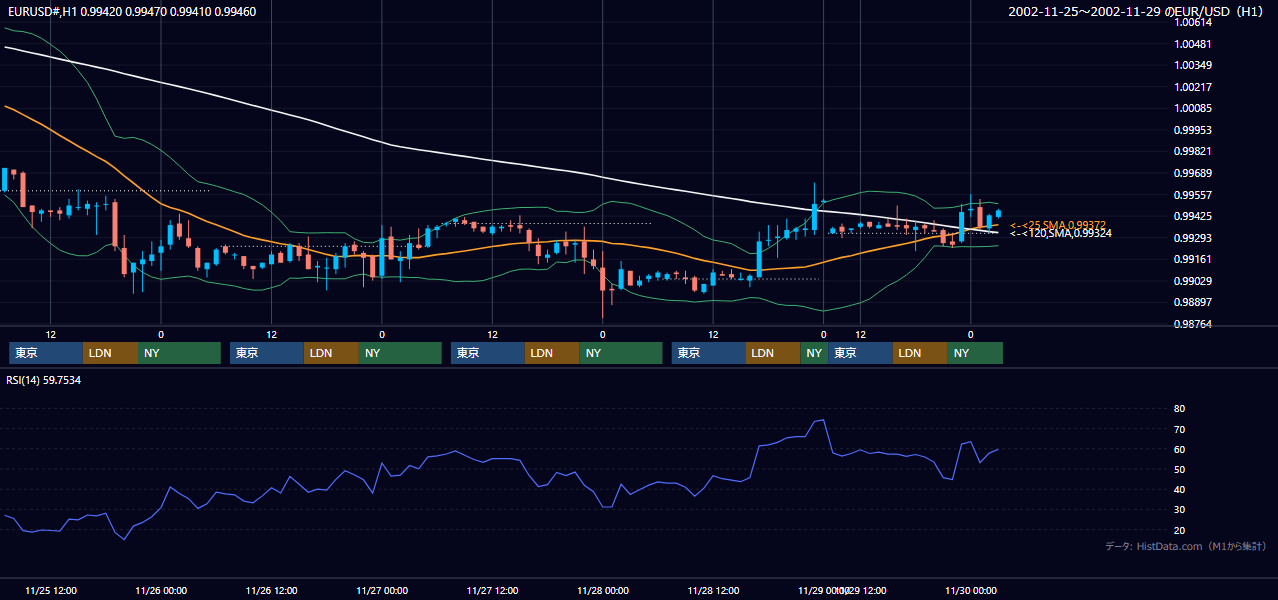Viewport: 1278px width, 600px height.
Task: Click price axis label 1.00349
Action: tap(1193, 66)
